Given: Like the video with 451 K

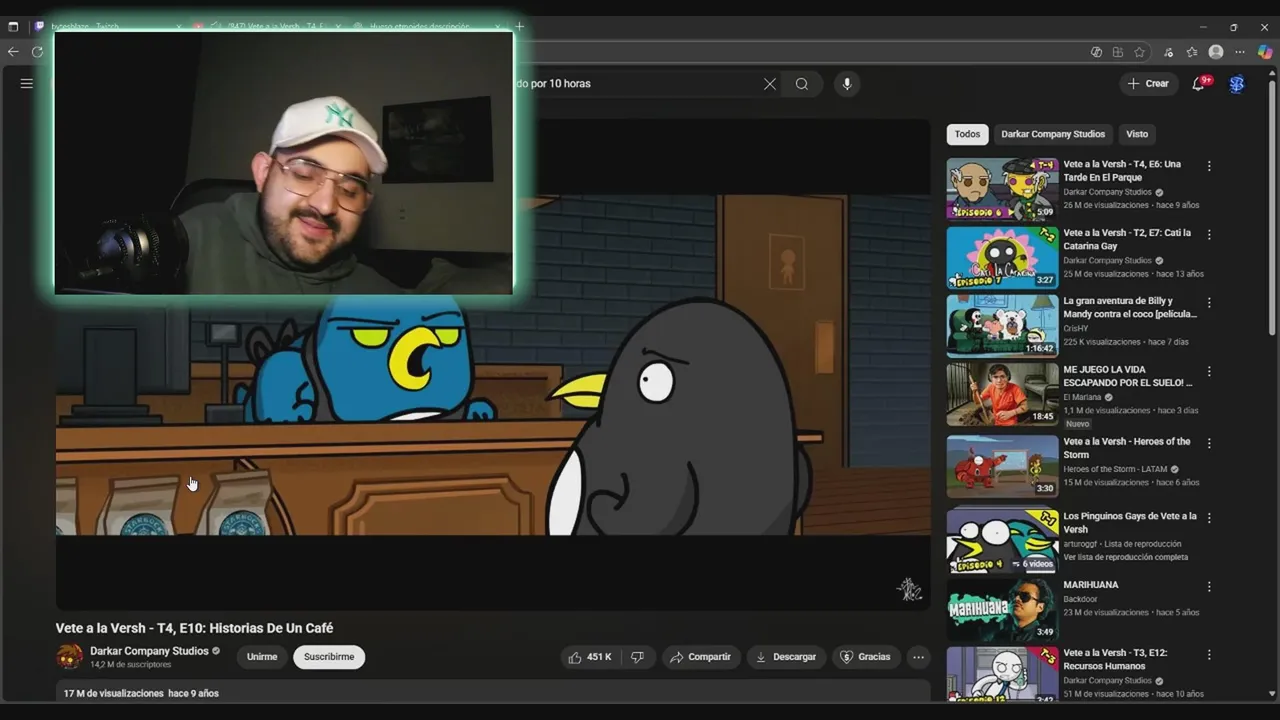Looking at the screenshot, I should (589, 657).
